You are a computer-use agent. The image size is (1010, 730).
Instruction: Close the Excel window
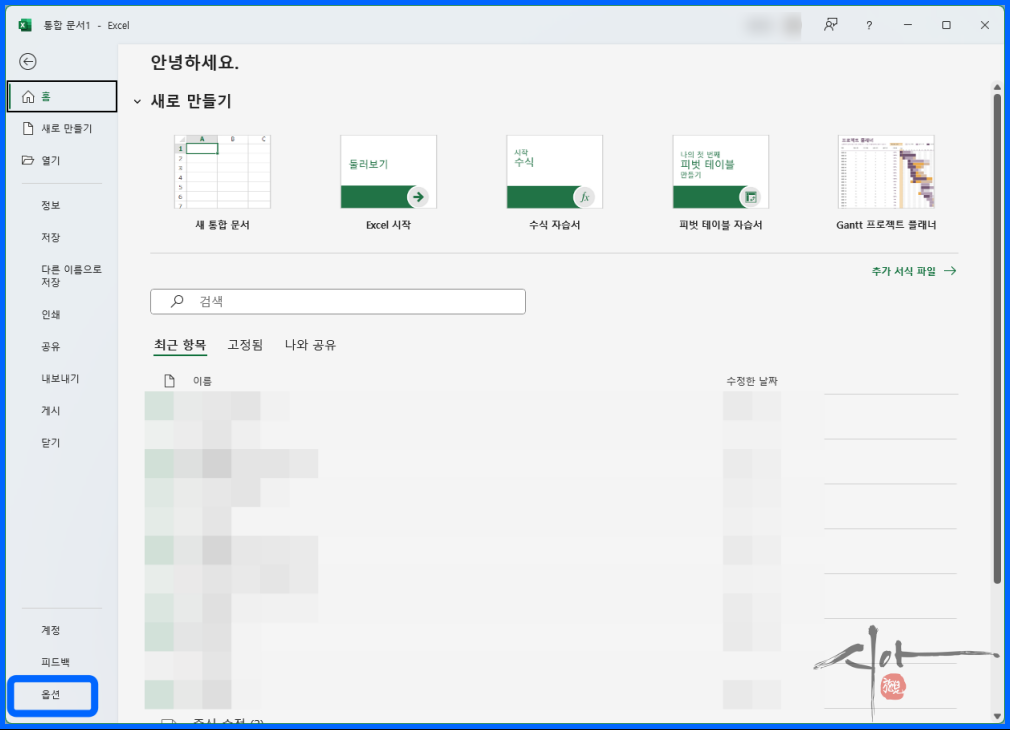[x=985, y=25]
